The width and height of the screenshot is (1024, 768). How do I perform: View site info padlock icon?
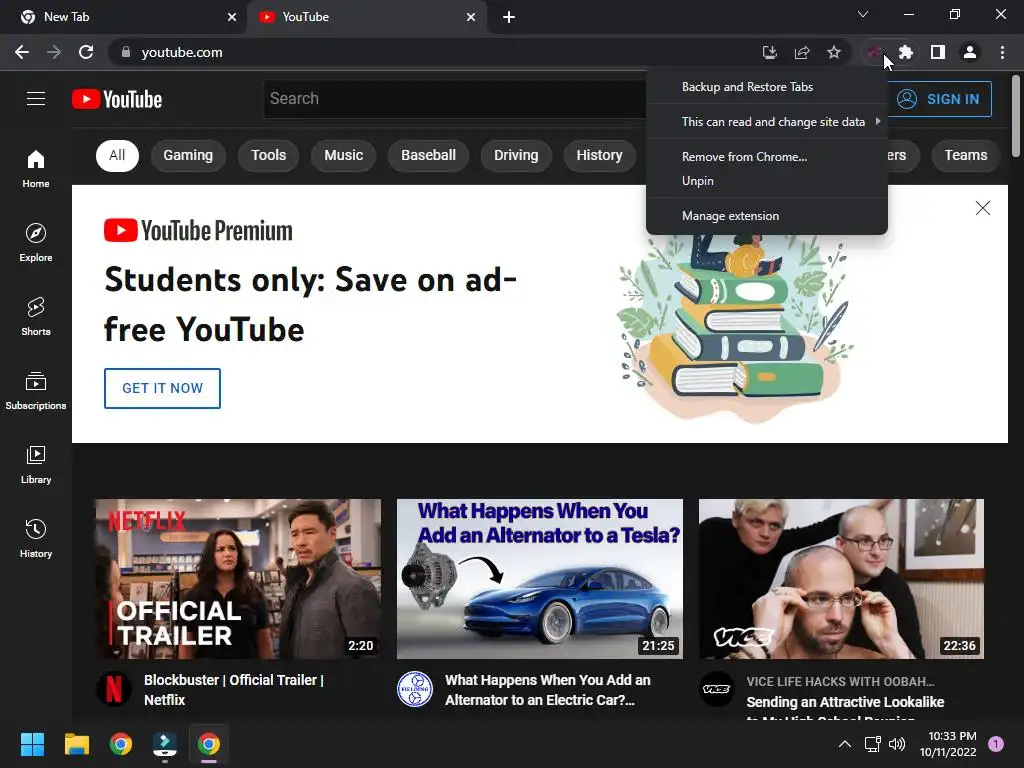coord(126,52)
